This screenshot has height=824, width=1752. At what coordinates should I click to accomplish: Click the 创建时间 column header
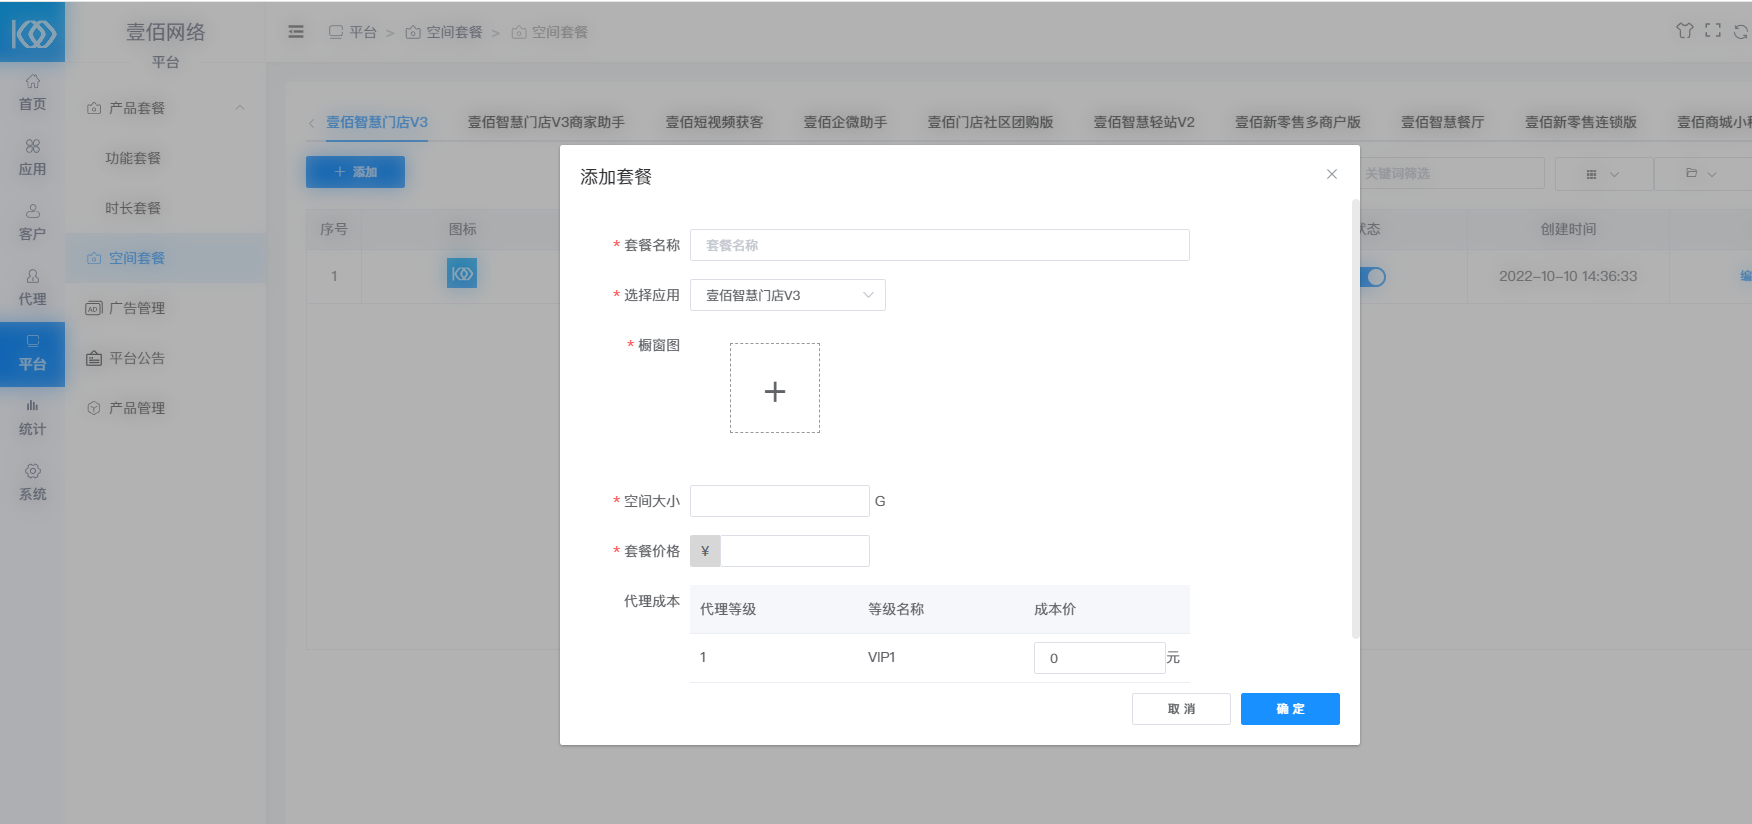pyautogui.click(x=1568, y=229)
